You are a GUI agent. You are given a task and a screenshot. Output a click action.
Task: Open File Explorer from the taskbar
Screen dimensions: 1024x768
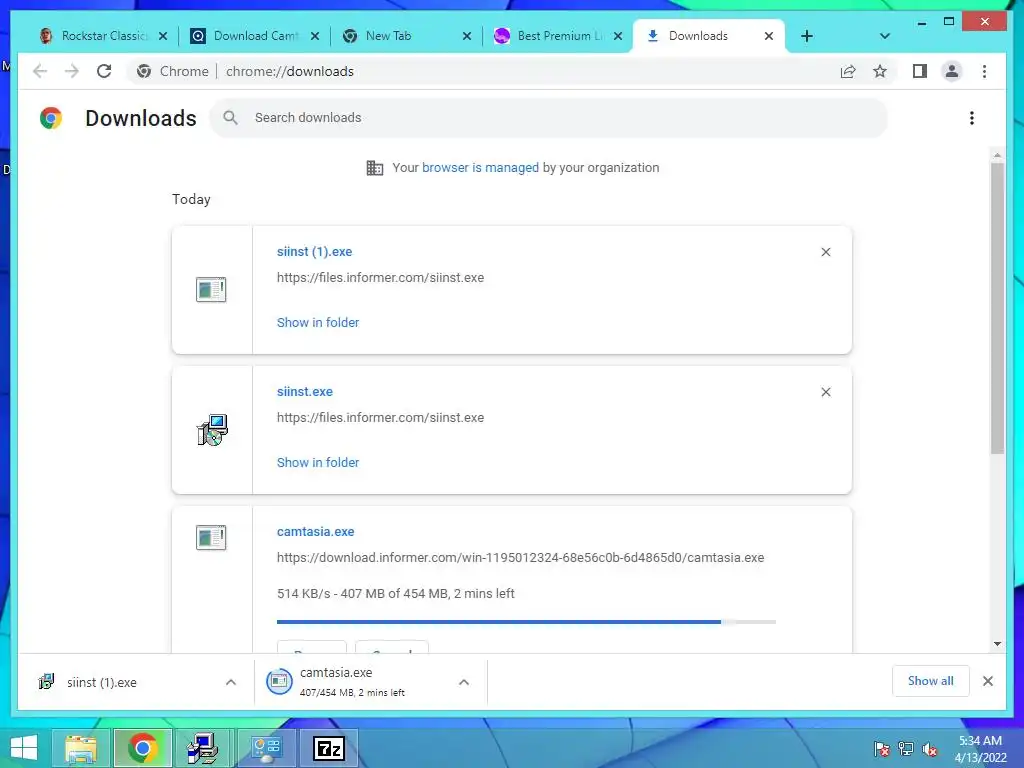tap(81, 748)
